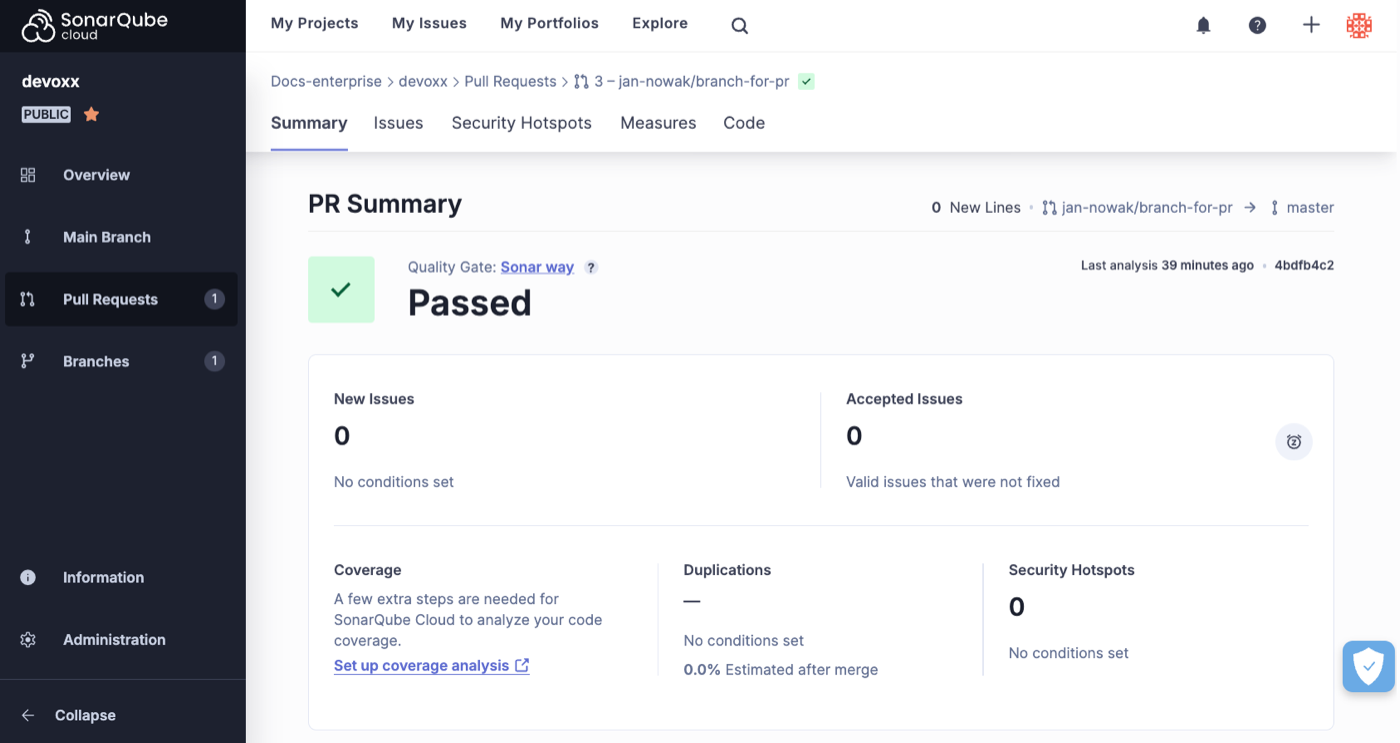The width and height of the screenshot is (1400, 743).
Task: Click the Administration gear icon
Action: (28, 639)
